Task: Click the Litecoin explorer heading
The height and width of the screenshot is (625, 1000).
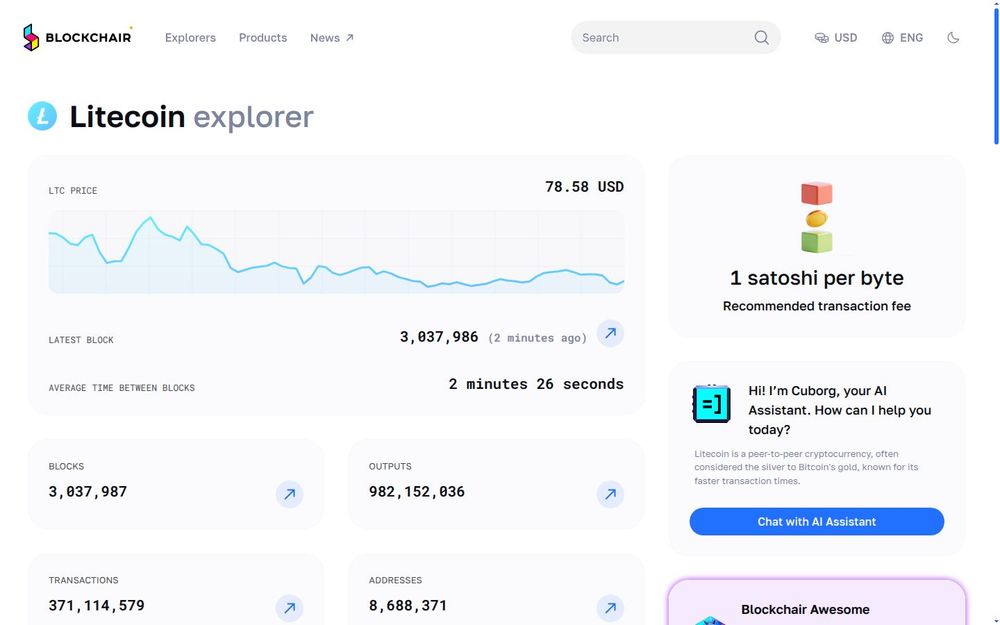Action: point(191,117)
